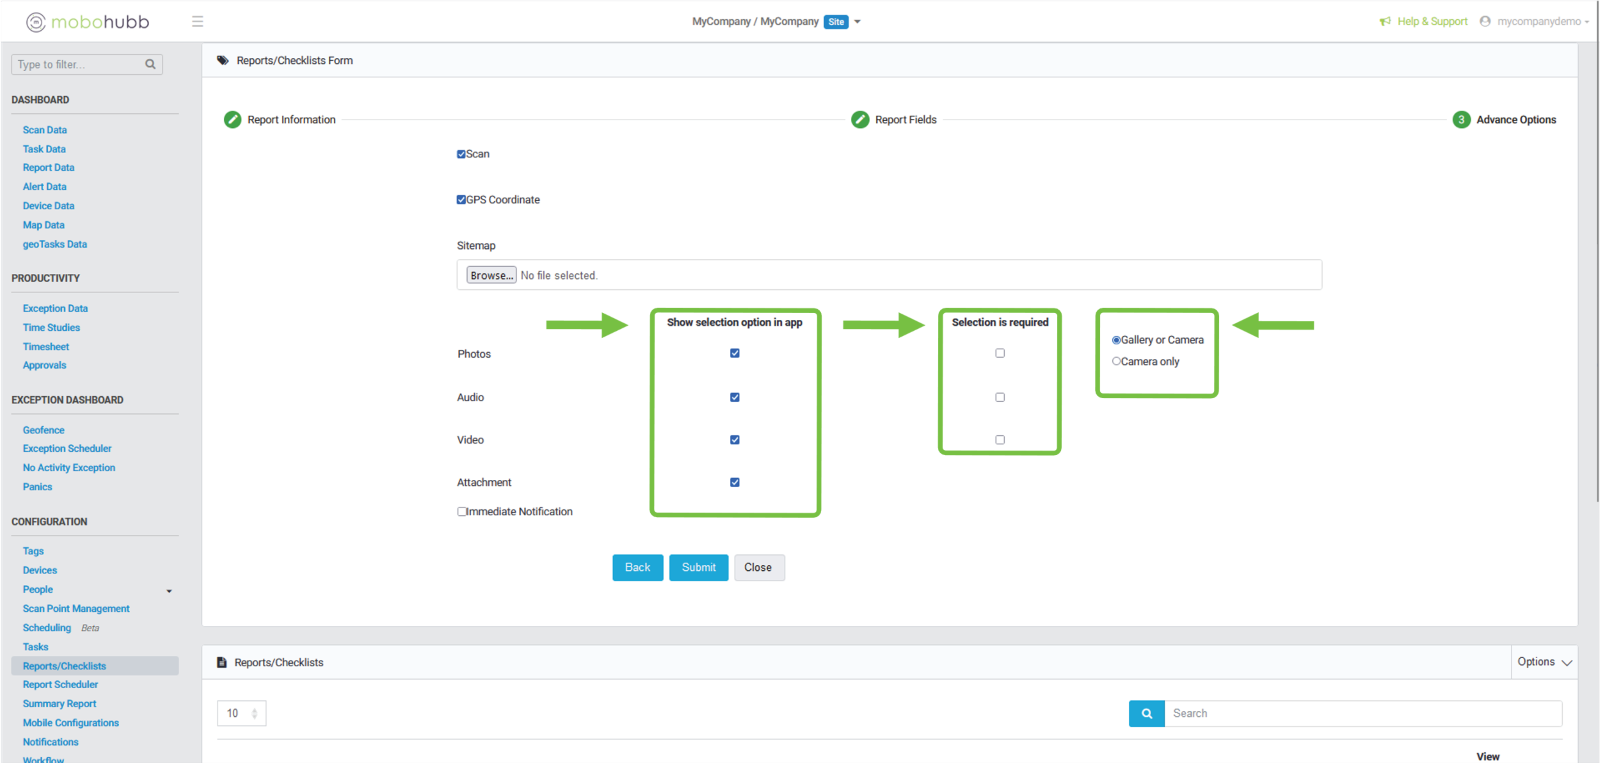
Task: Open Report Scheduler in the sidebar
Action: [x=60, y=685]
